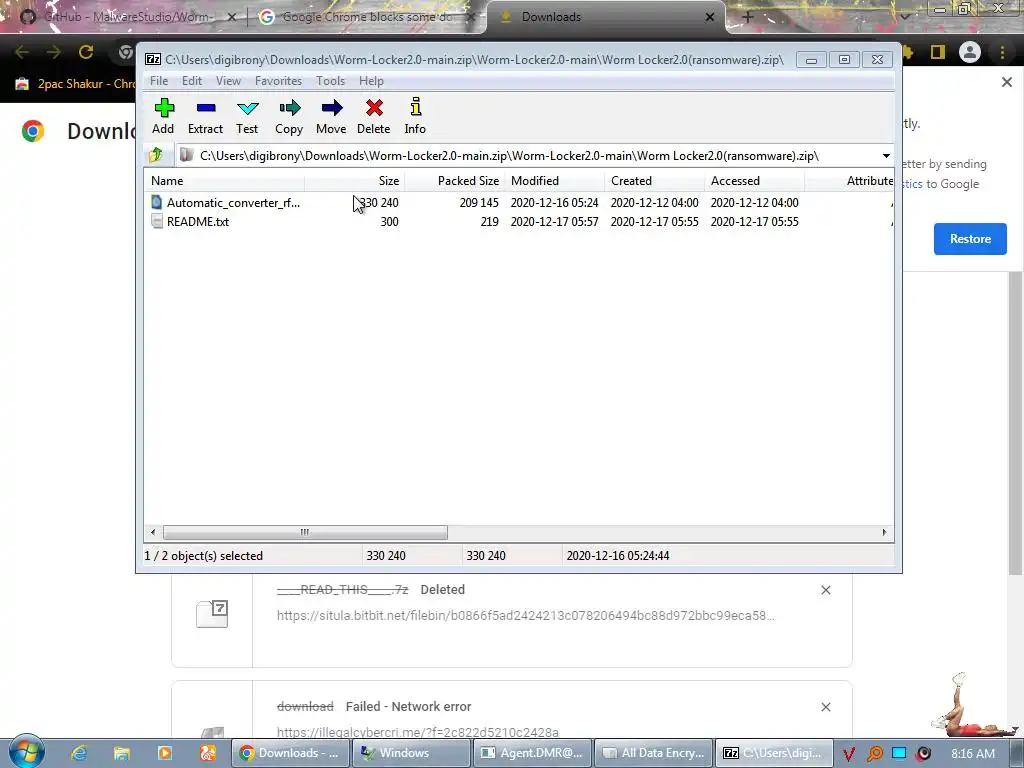Remove the failed 'download' entry

[825, 707]
